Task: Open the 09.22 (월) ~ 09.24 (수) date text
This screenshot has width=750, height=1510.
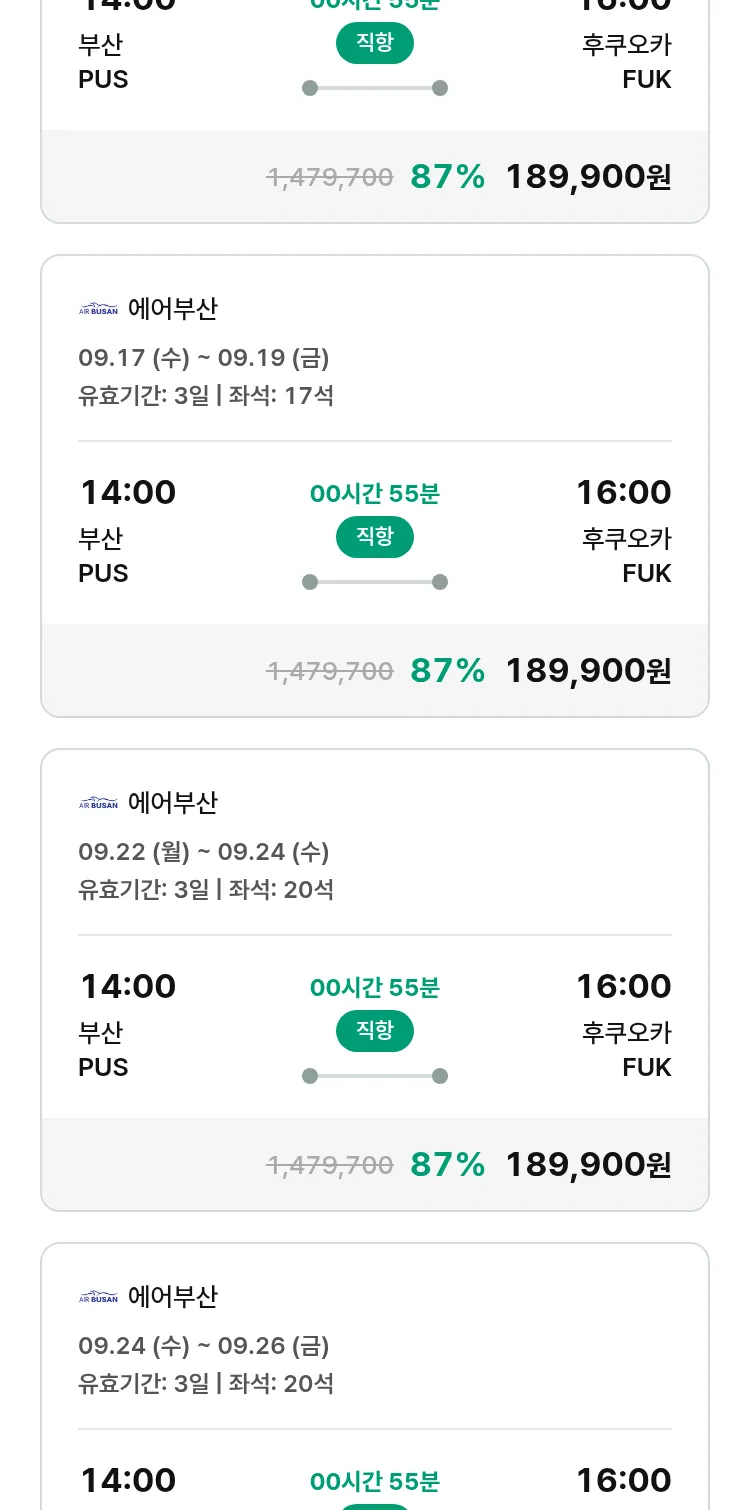Action: 204,852
